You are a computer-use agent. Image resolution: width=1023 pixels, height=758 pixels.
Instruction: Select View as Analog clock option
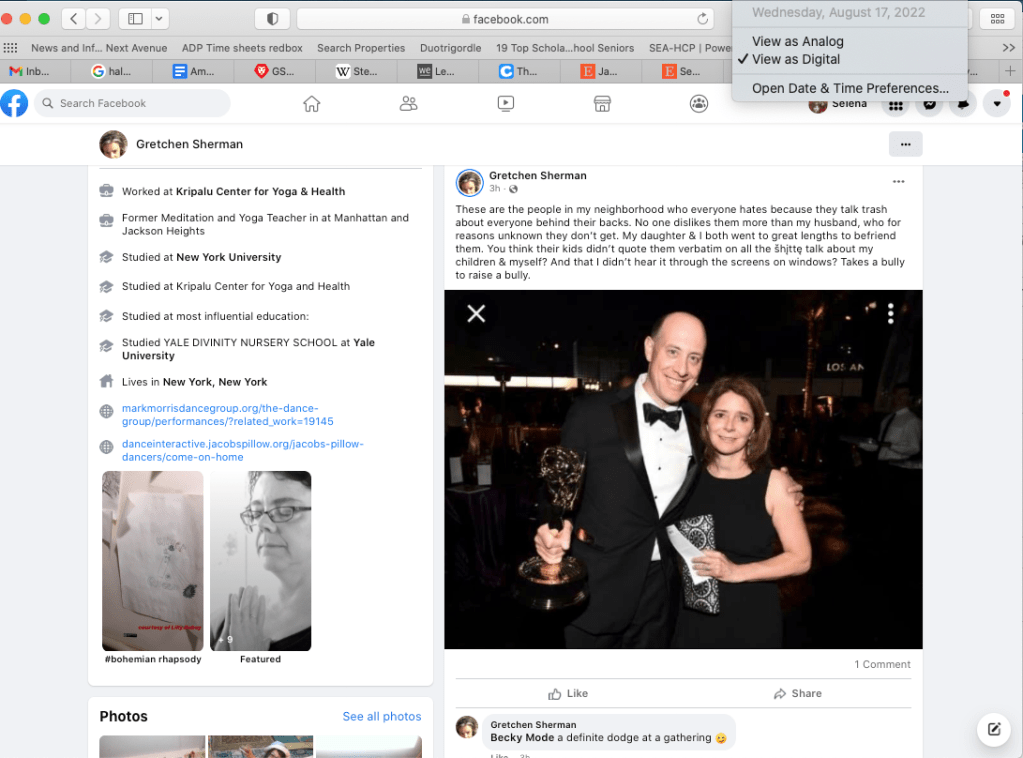[x=797, y=41]
